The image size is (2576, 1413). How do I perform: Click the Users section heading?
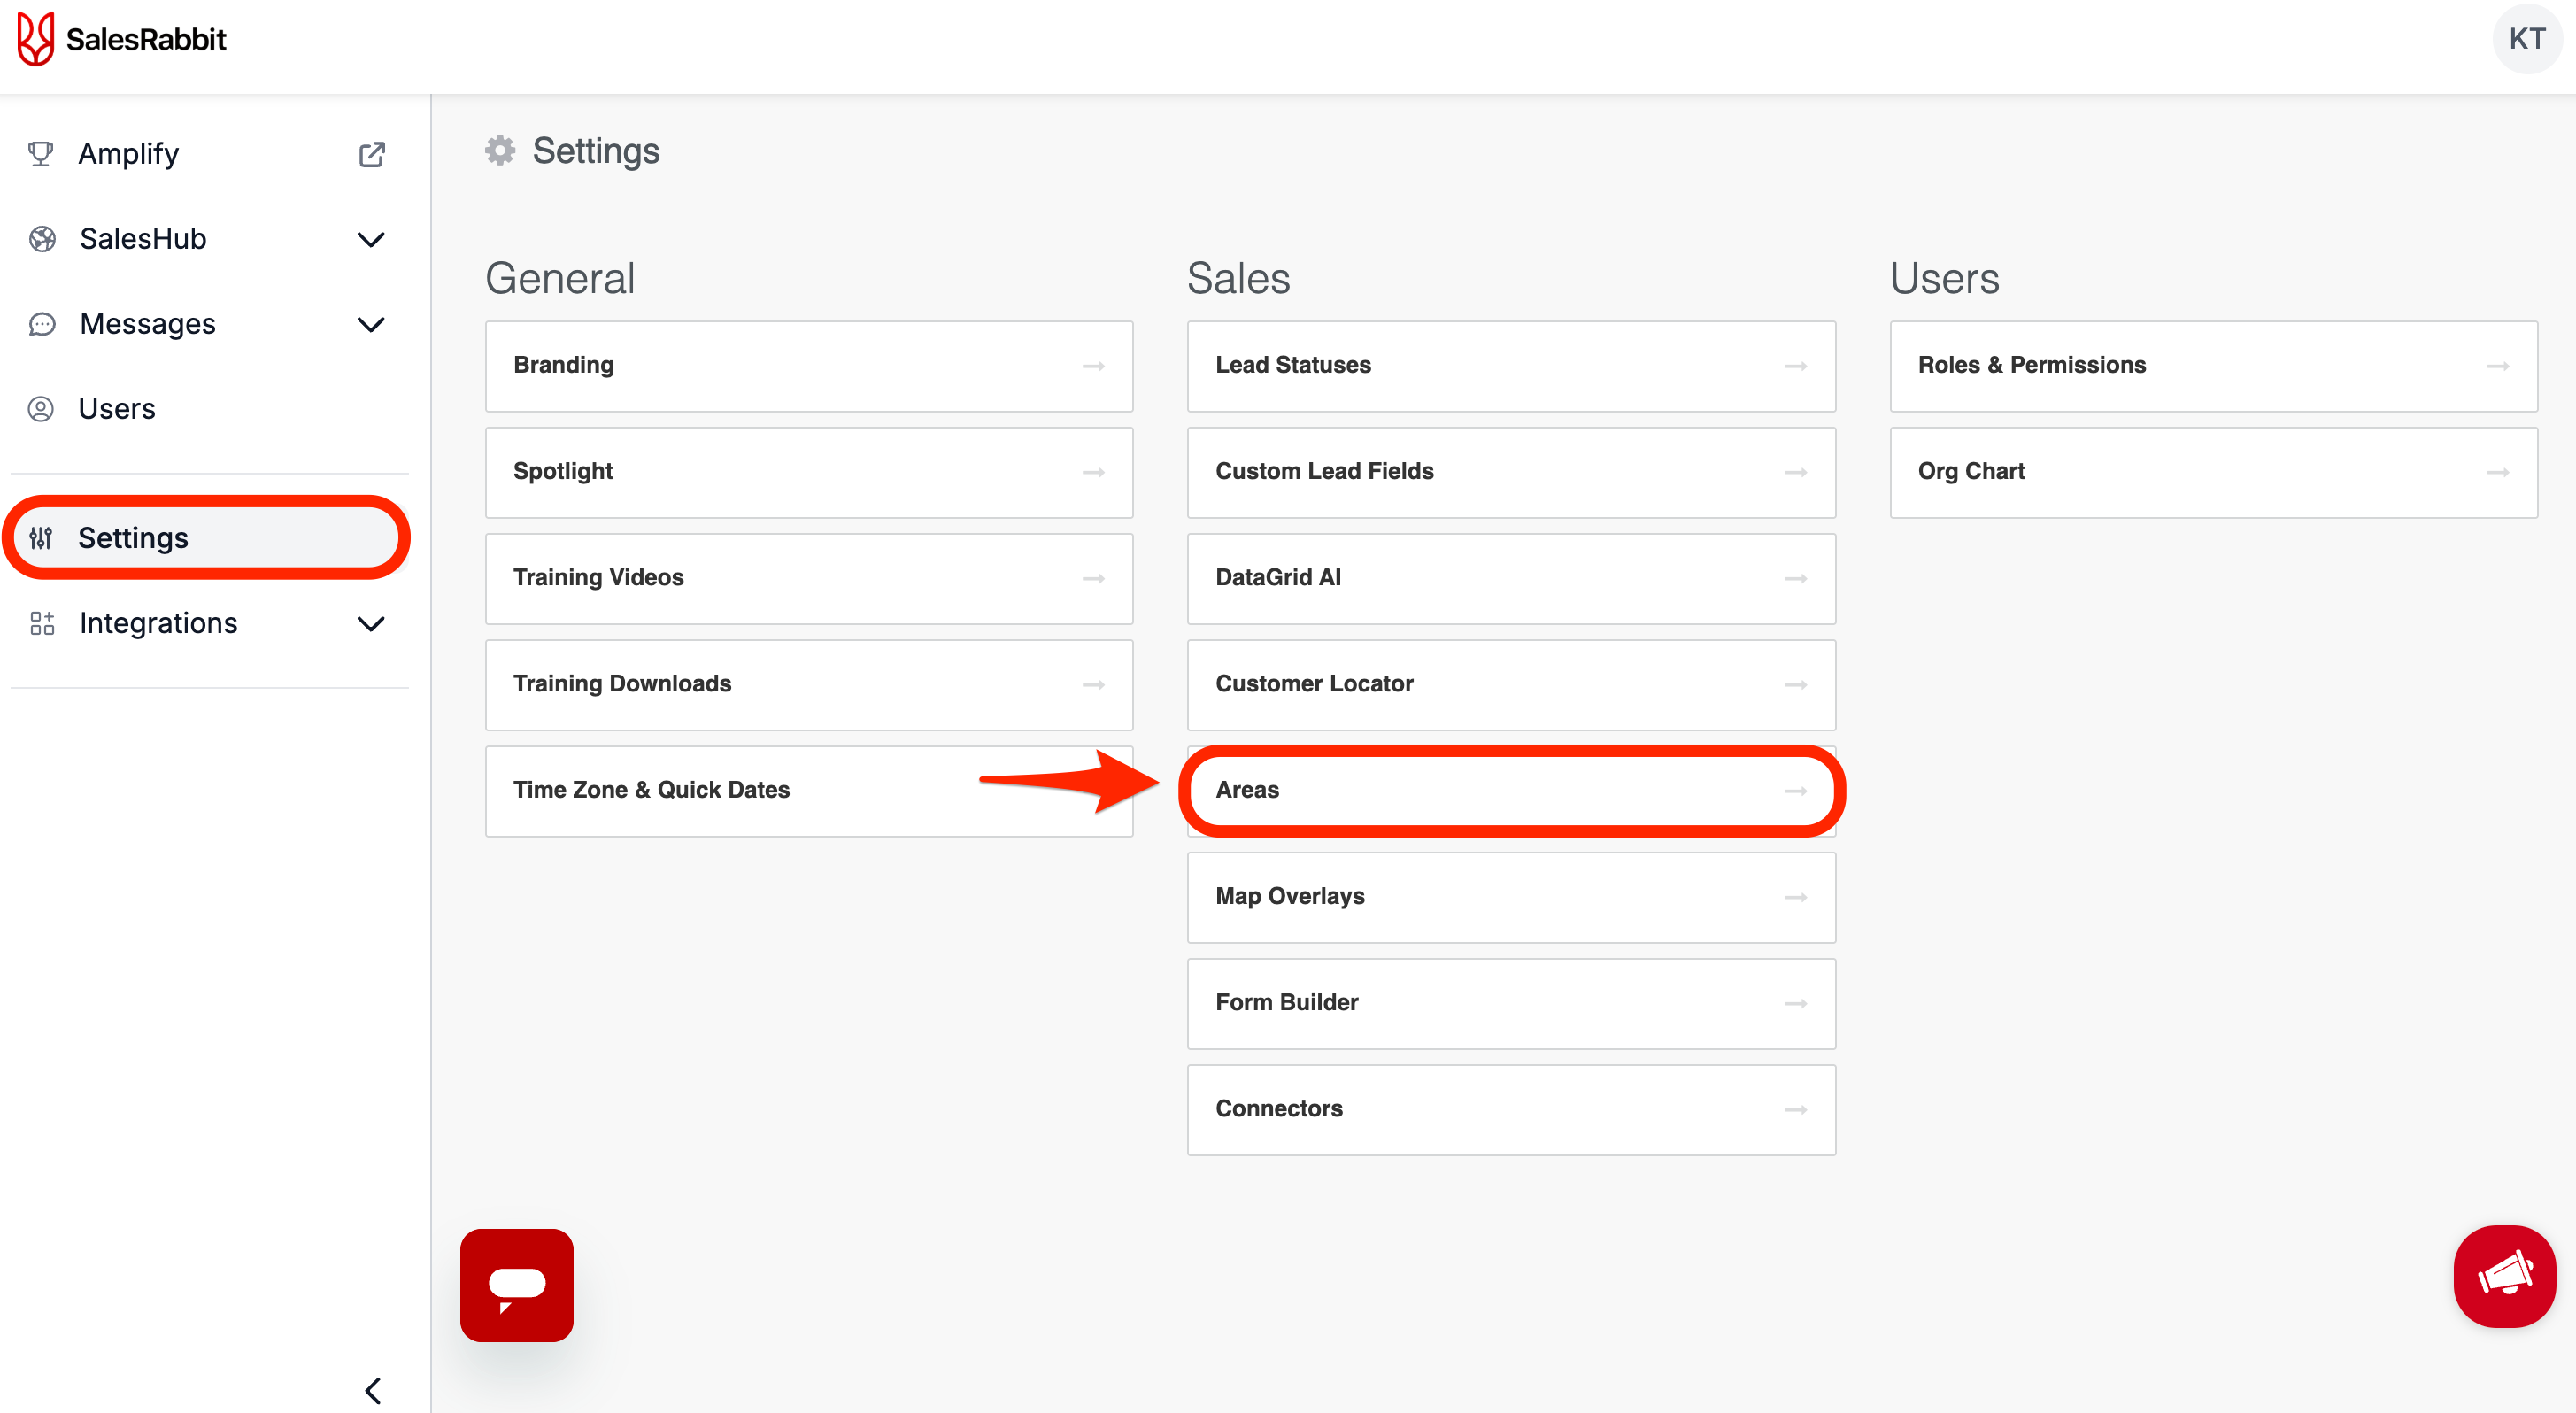pyautogui.click(x=1944, y=278)
